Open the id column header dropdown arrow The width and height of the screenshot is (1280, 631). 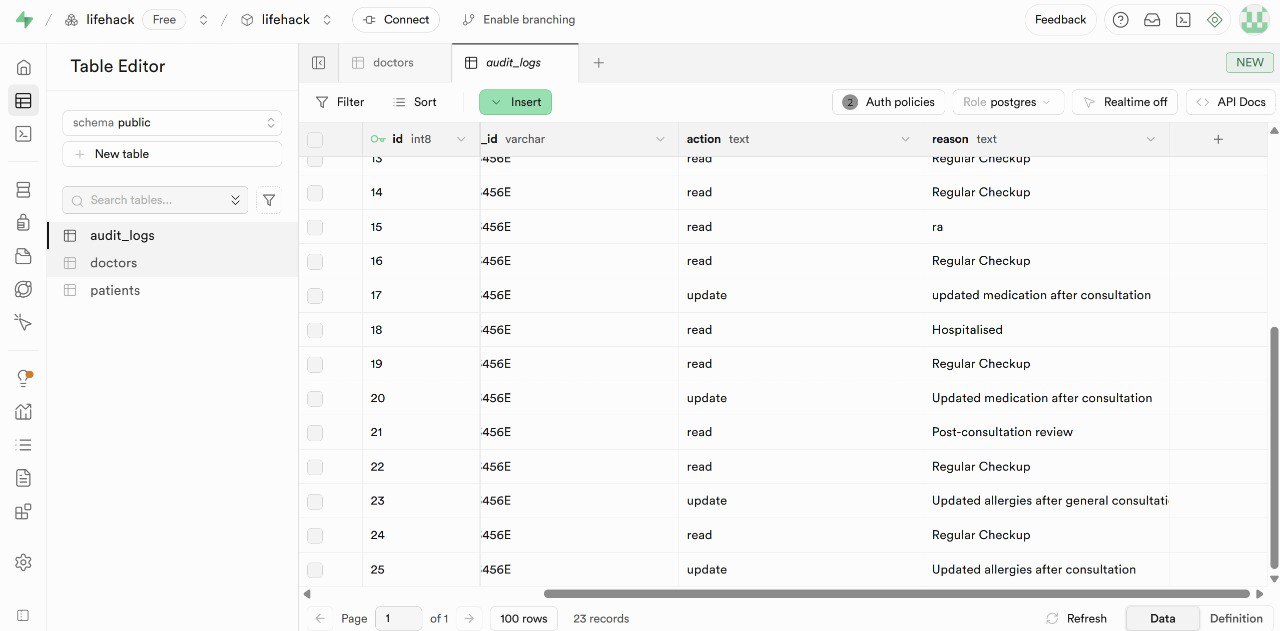461,139
